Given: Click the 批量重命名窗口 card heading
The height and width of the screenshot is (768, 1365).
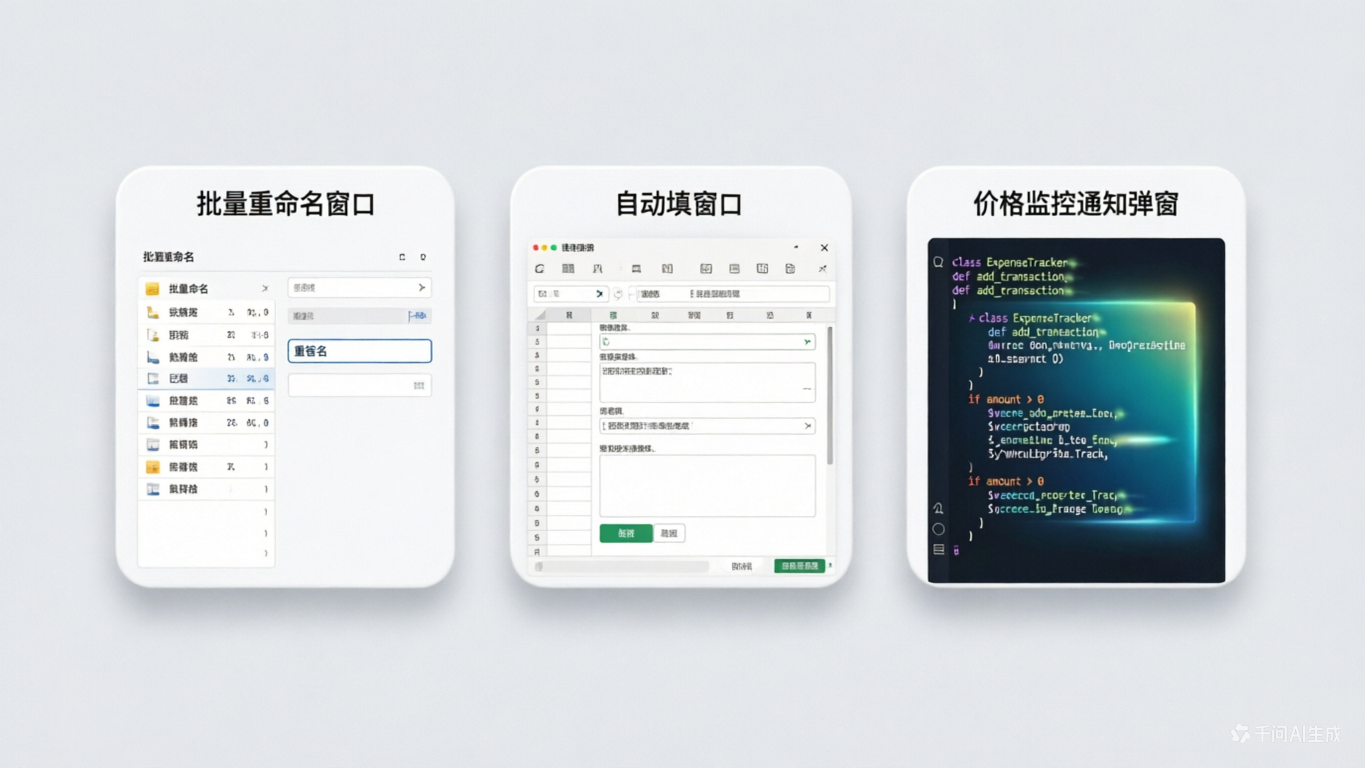Looking at the screenshot, I should [x=285, y=204].
